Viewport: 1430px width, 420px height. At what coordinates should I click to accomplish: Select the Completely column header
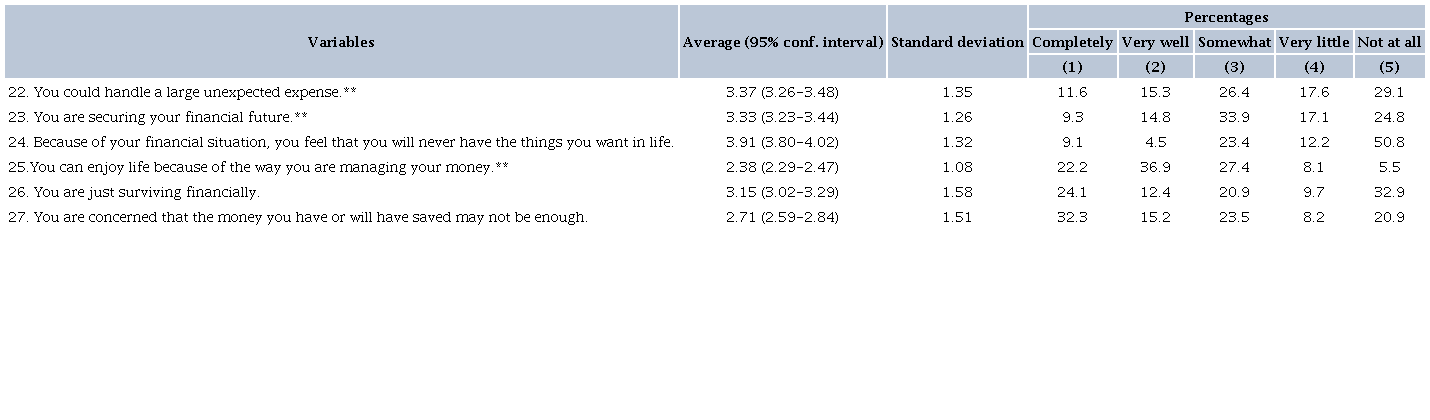tap(1072, 42)
